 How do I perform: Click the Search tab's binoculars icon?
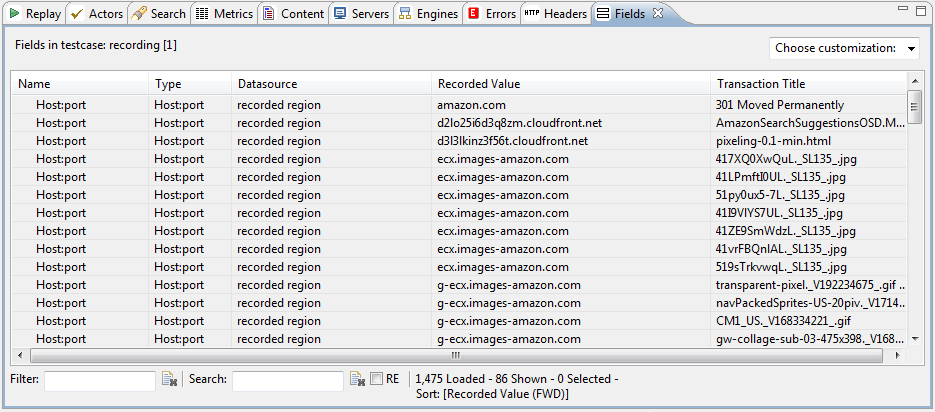click(x=138, y=14)
